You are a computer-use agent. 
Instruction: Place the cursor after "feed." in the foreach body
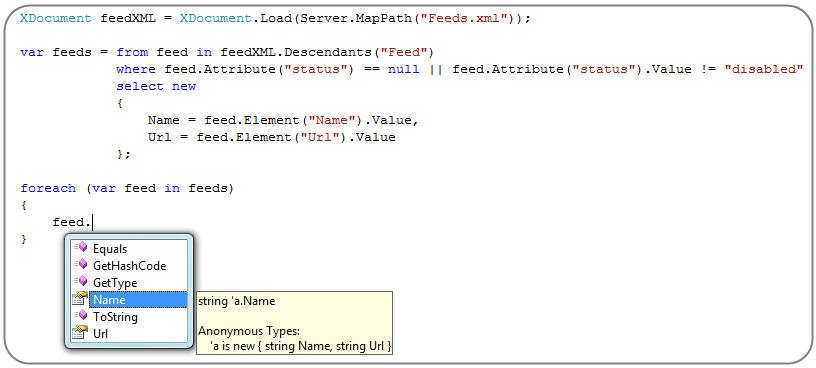[x=93, y=223]
